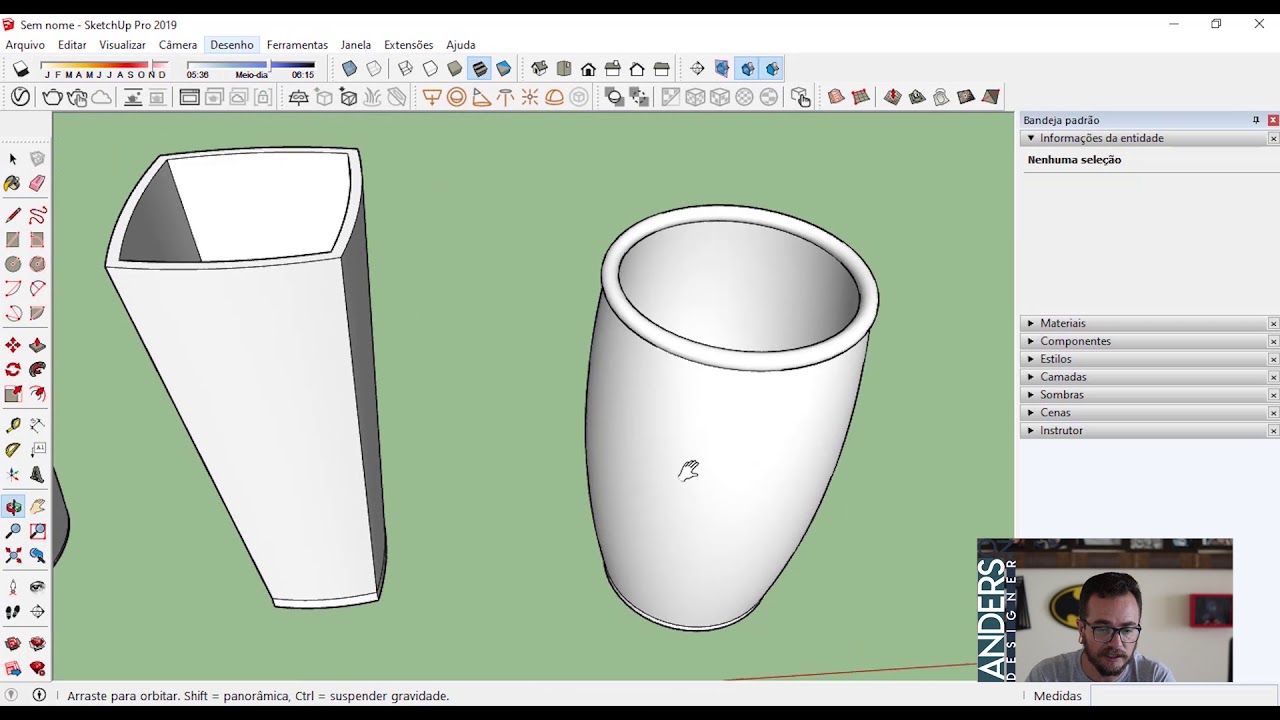Activate the Orbit tool
The height and width of the screenshot is (720, 1280).
coord(13,507)
